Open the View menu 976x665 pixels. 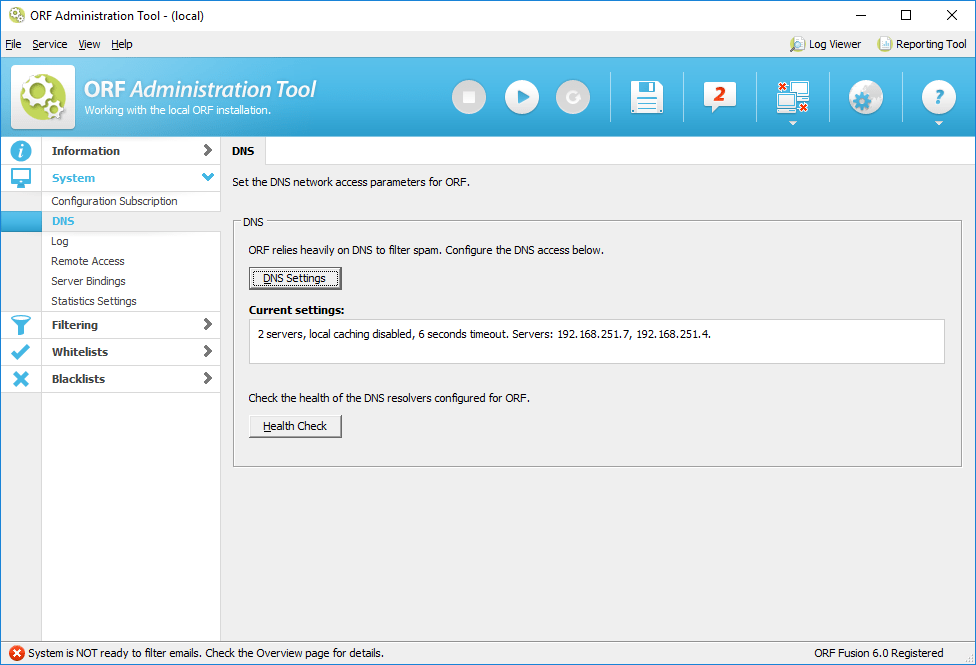point(89,44)
